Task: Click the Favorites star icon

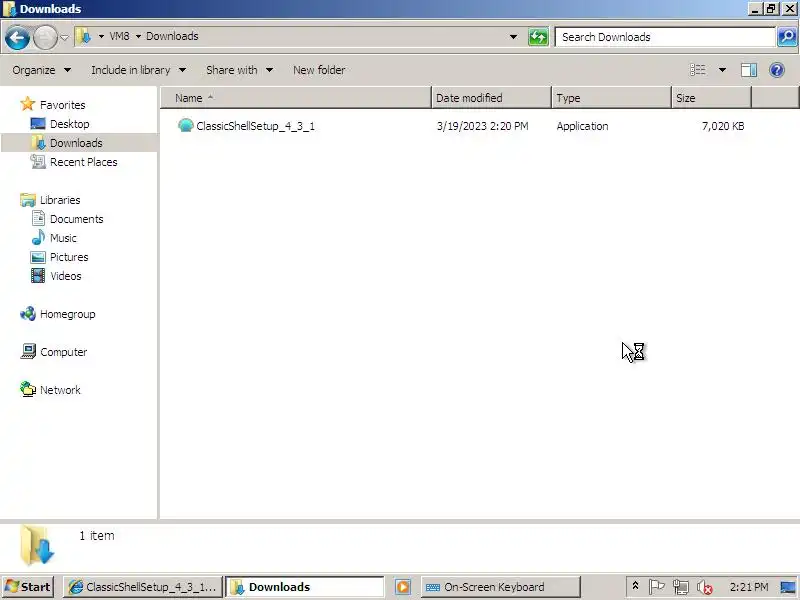Action: point(28,104)
